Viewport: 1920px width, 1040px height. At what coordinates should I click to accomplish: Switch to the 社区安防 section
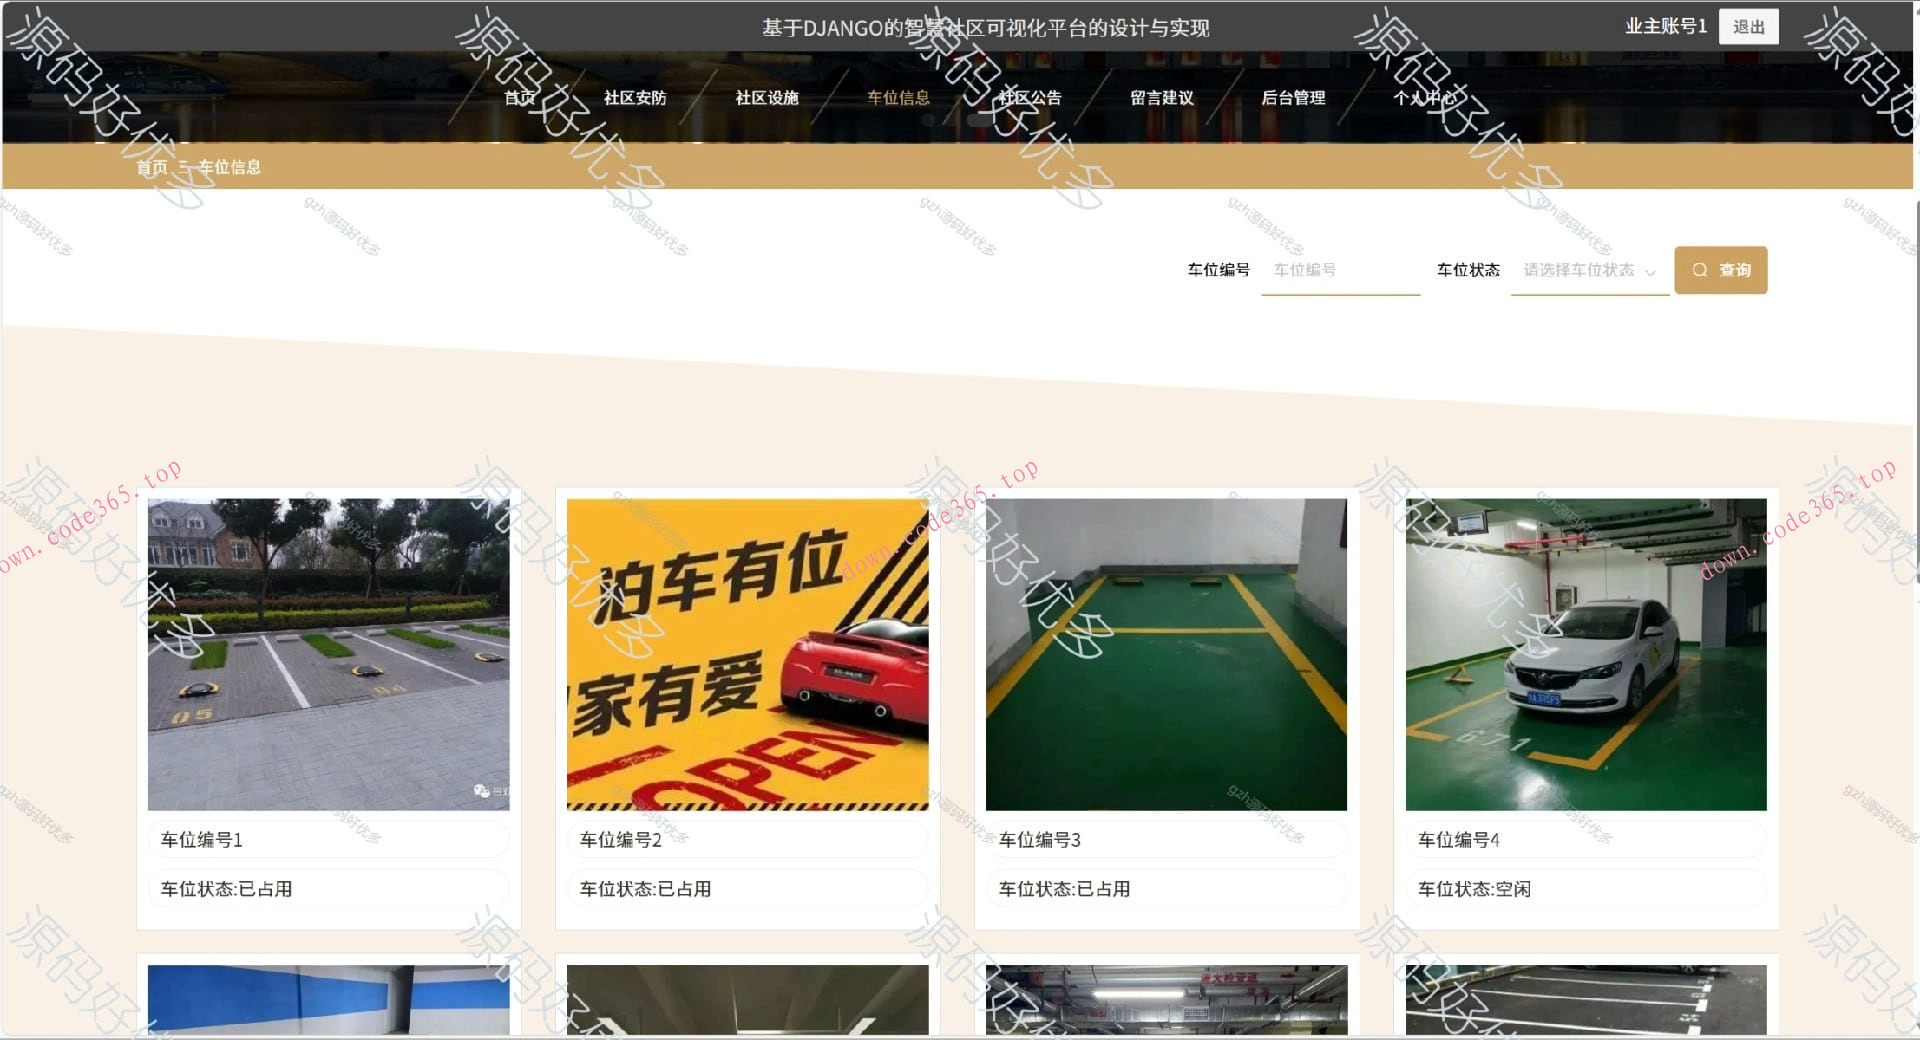coord(634,98)
